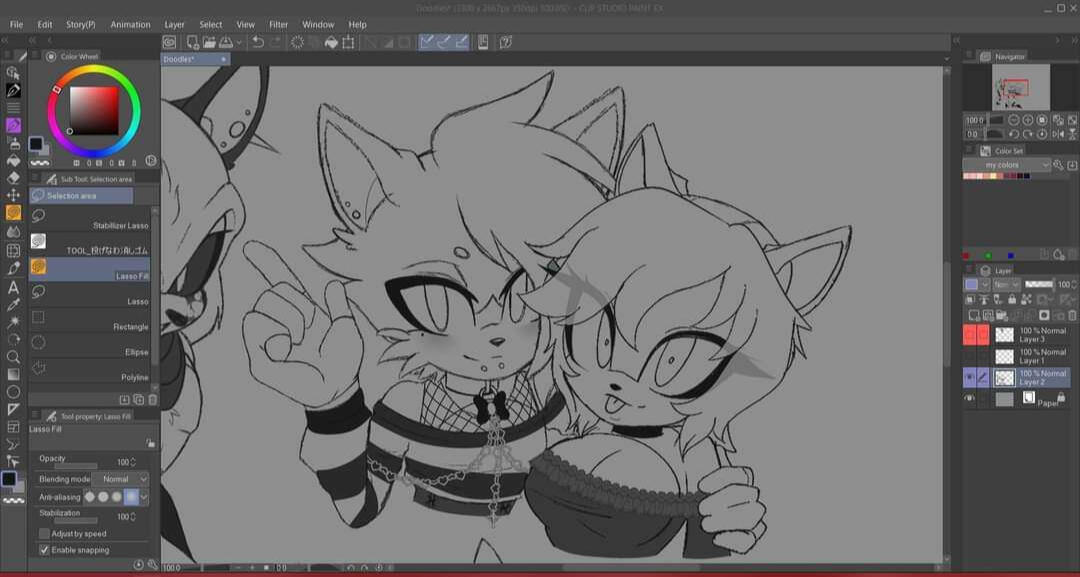Pick the Eyedropper tool
1080x577 pixels.
click(x=13, y=305)
